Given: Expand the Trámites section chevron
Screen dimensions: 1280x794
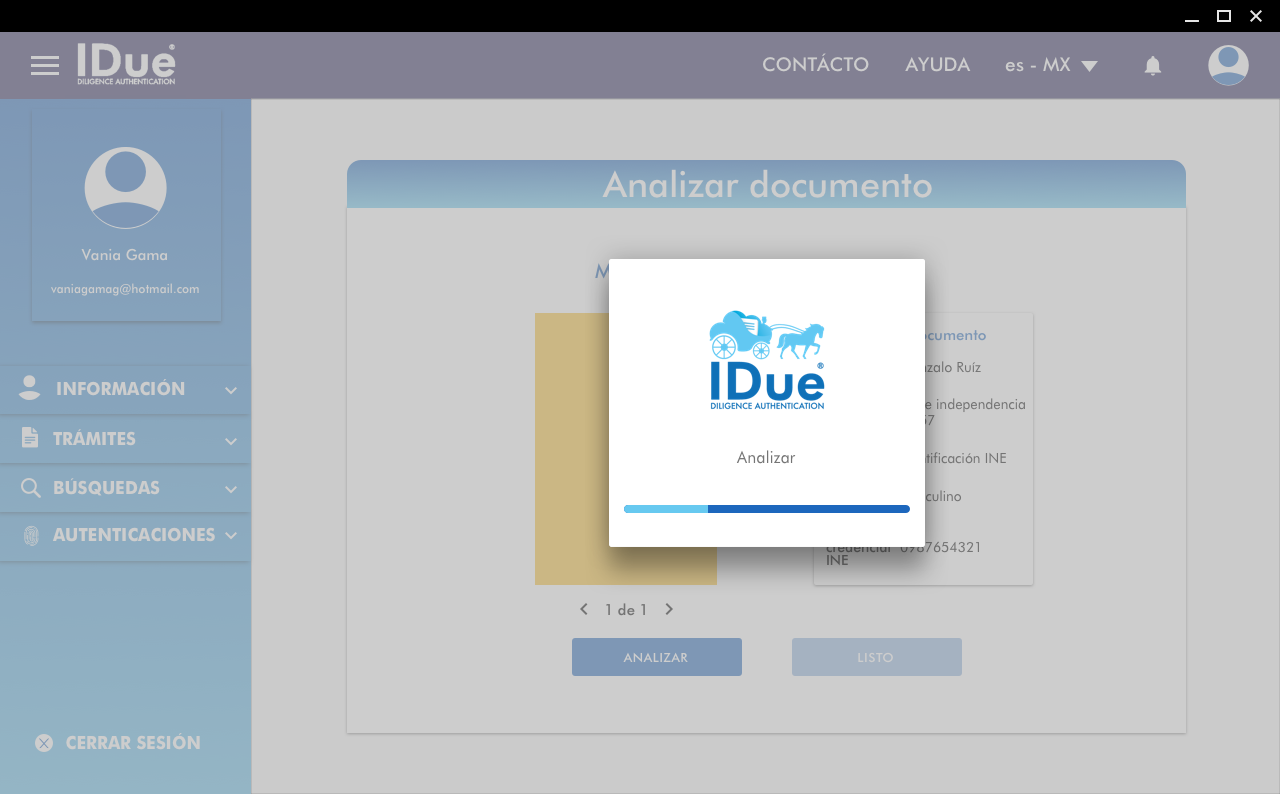Looking at the screenshot, I should [x=231, y=441].
